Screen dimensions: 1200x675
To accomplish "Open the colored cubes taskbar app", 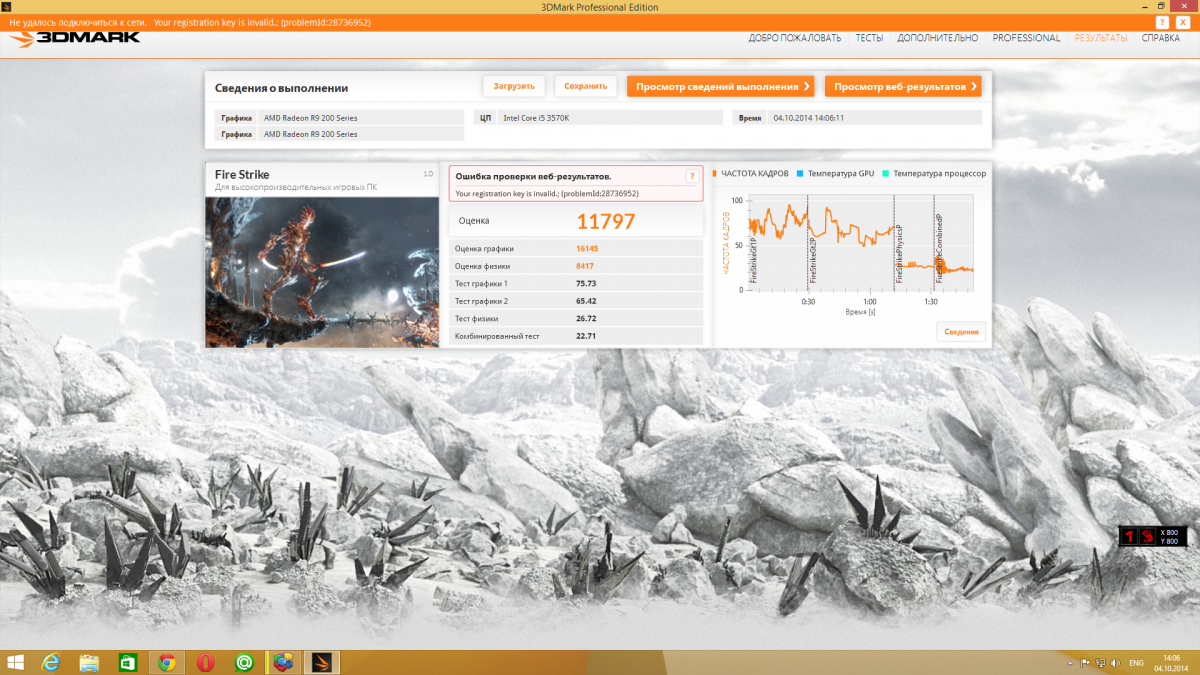I will pos(283,662).
